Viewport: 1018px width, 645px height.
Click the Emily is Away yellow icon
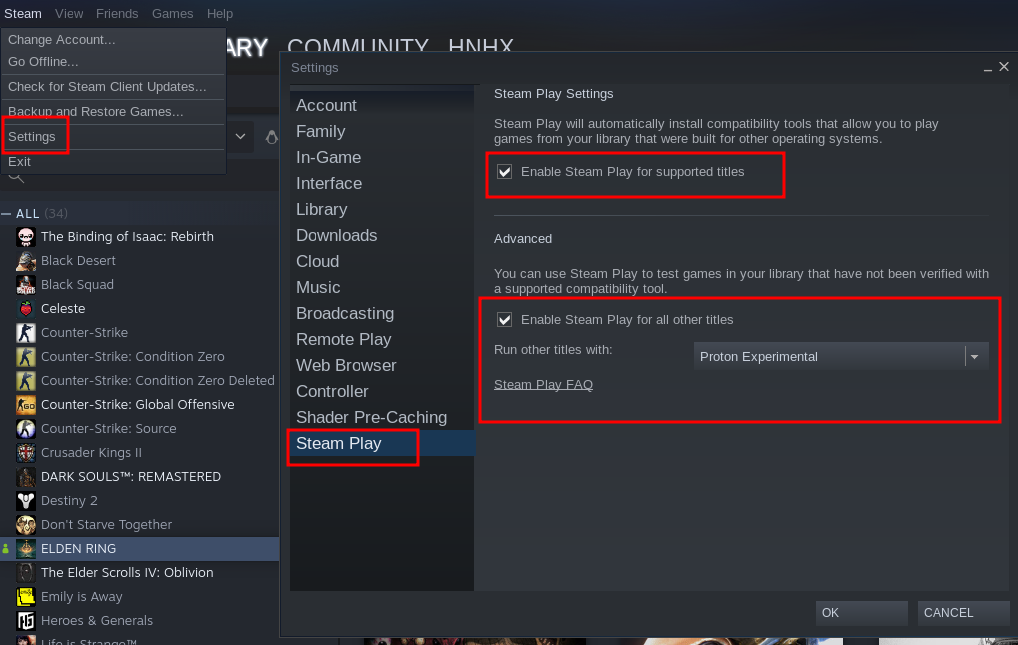26,597
